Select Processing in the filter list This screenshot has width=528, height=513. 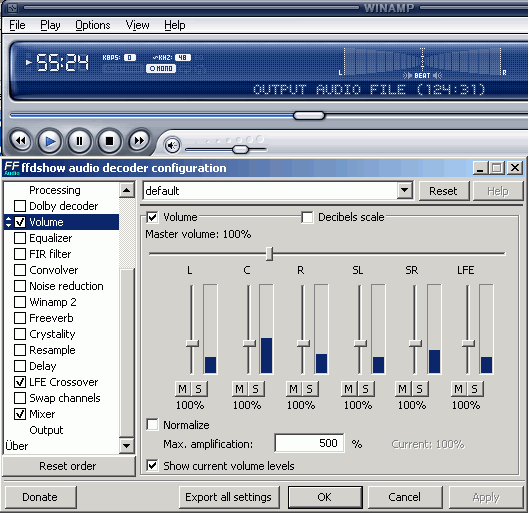[x=55, y=190]
